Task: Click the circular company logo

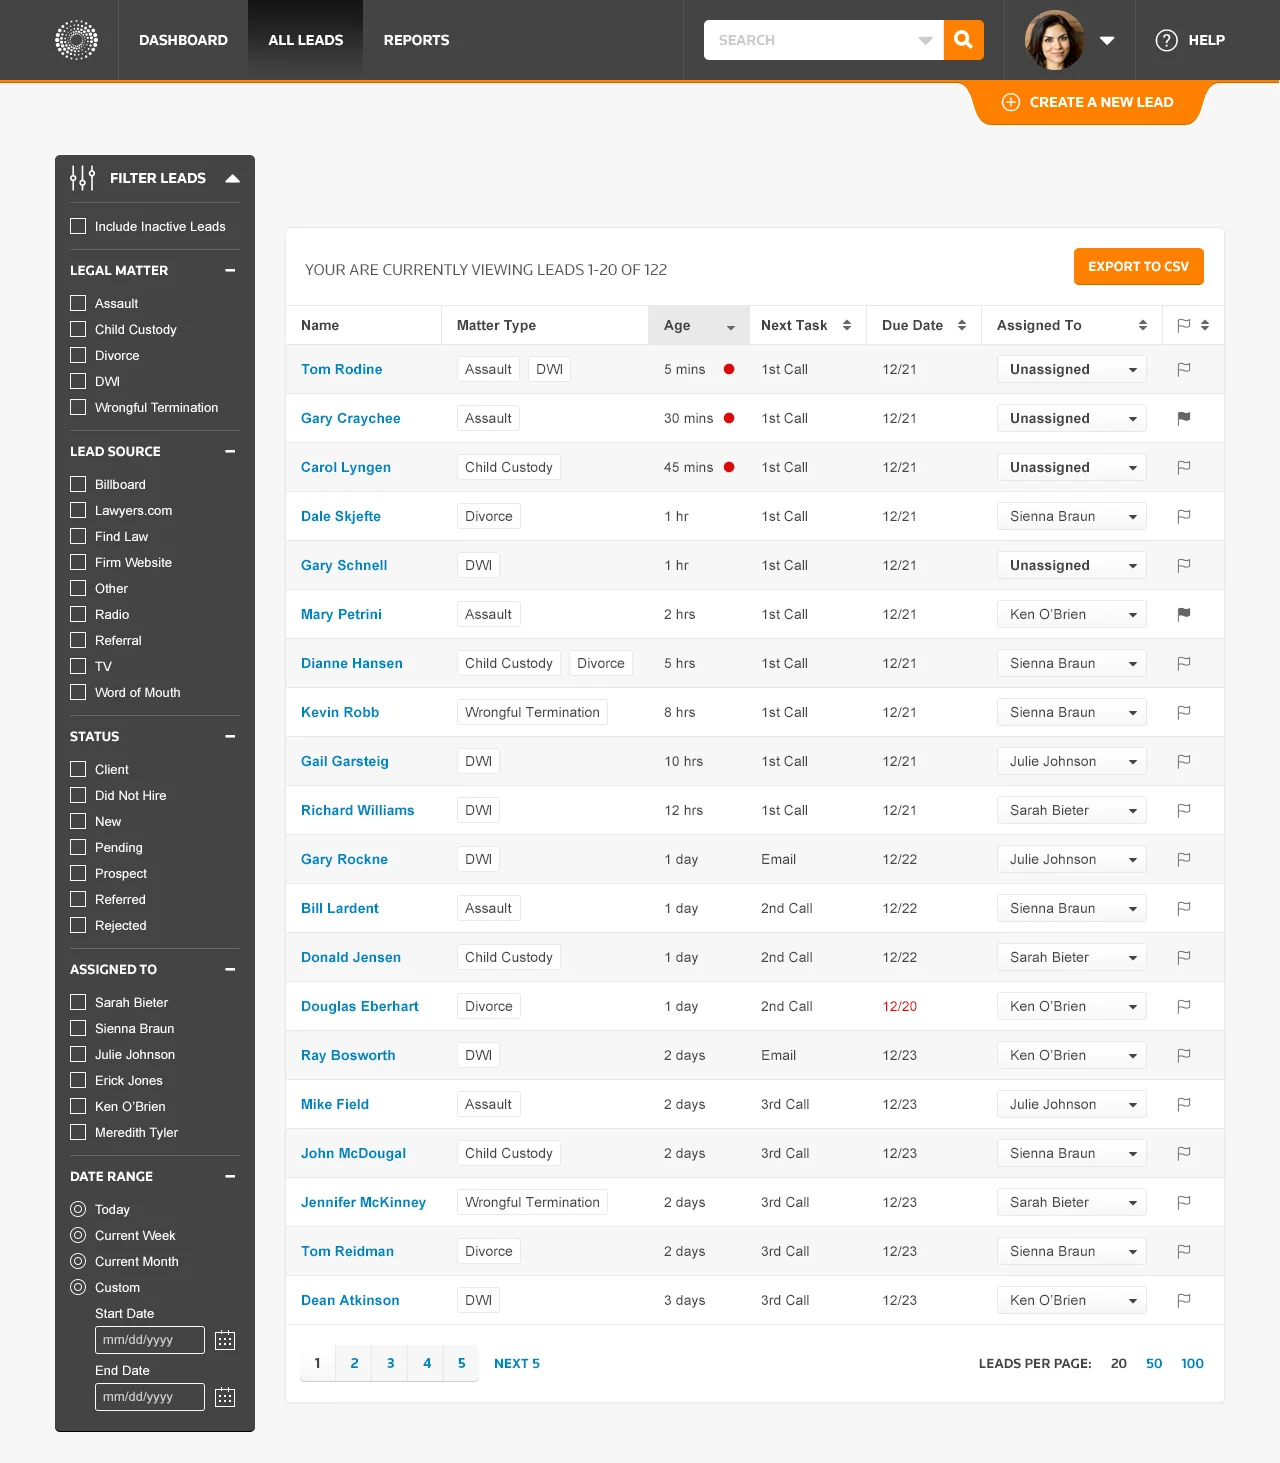Action: click(x=78, y=40)
